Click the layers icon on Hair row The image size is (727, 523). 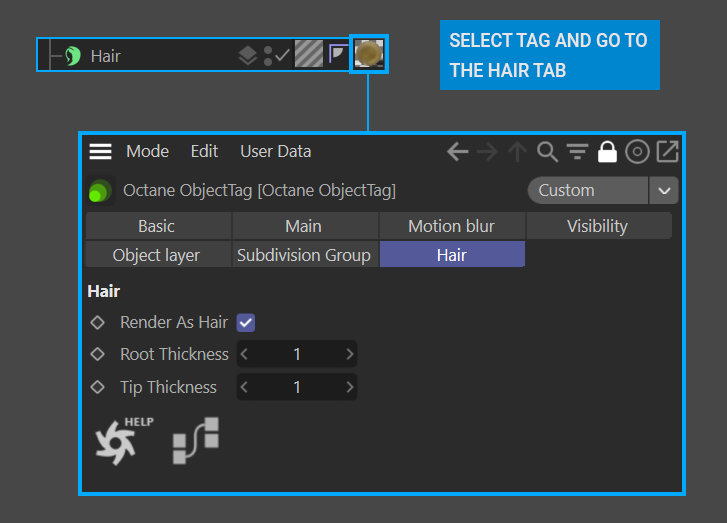[247, 56]
